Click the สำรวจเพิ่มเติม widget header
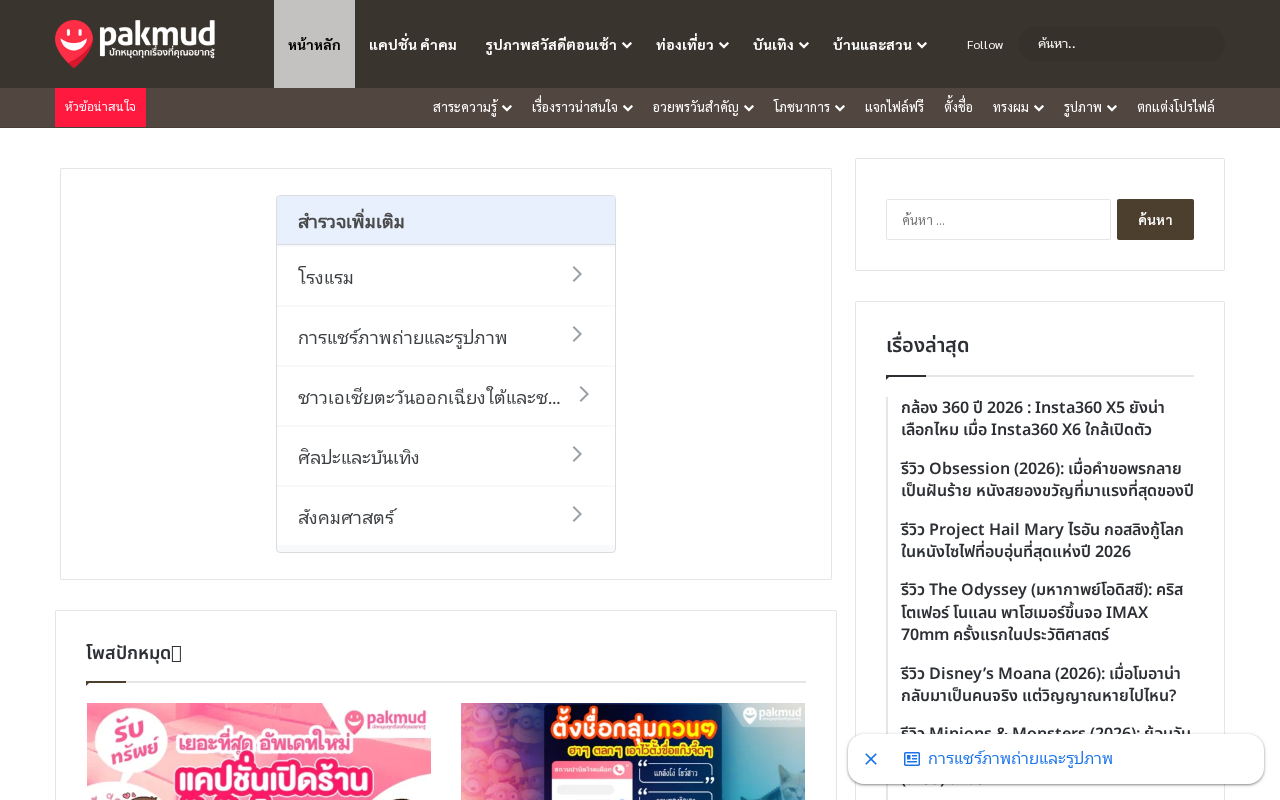Viewport: 1280px width, 800px height. (x=446, y=221)
